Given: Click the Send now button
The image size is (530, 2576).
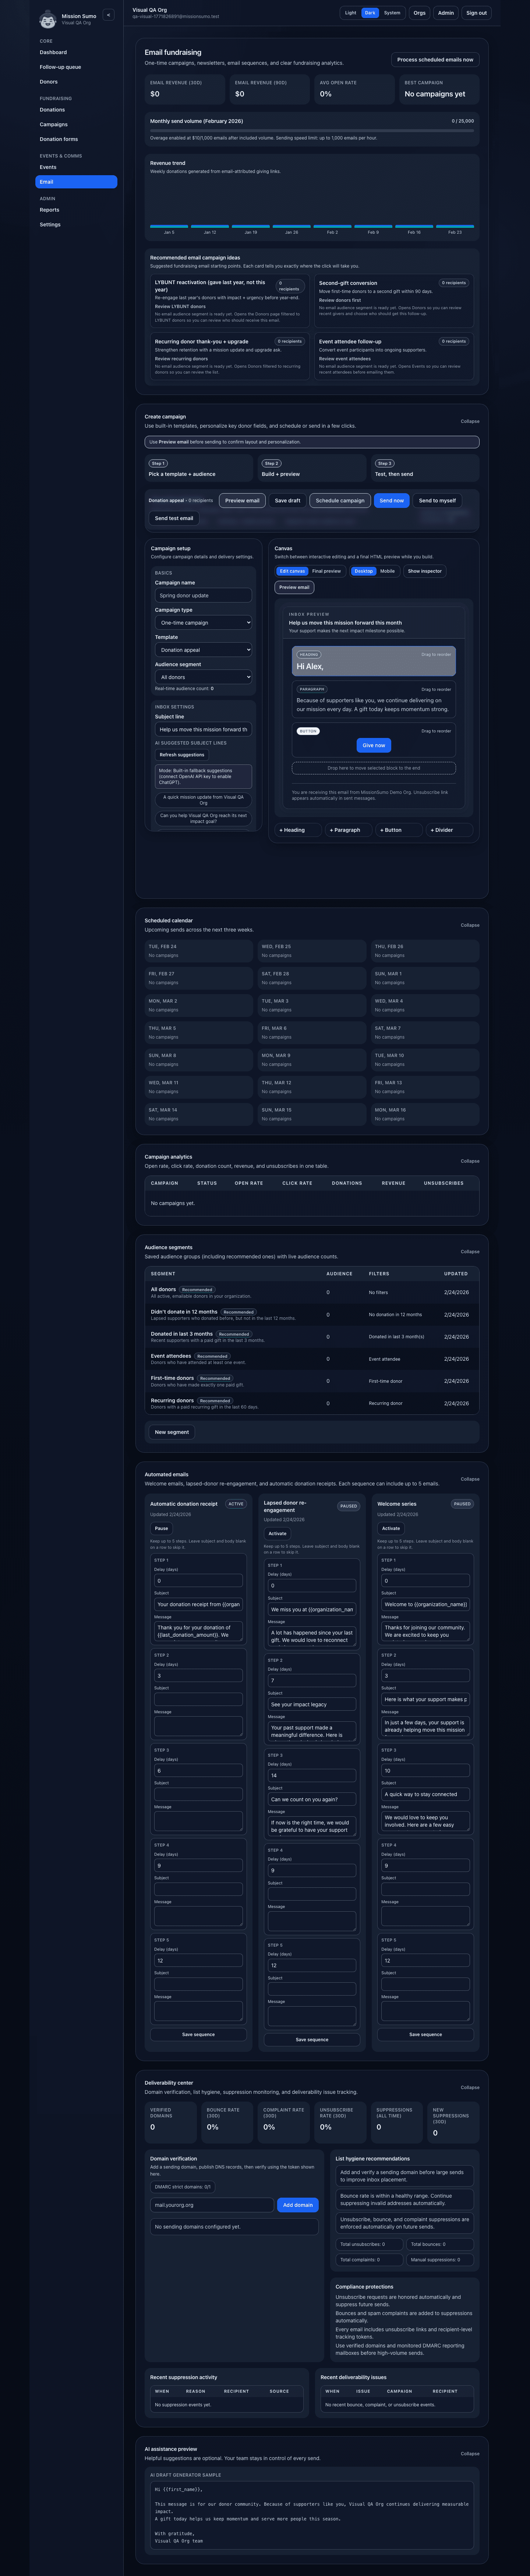Looking at the screenshot, I should coord(392,500).
